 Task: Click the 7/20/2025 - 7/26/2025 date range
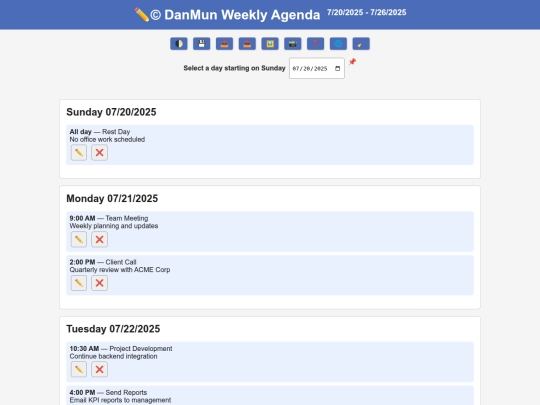click(x=366, y=12)
